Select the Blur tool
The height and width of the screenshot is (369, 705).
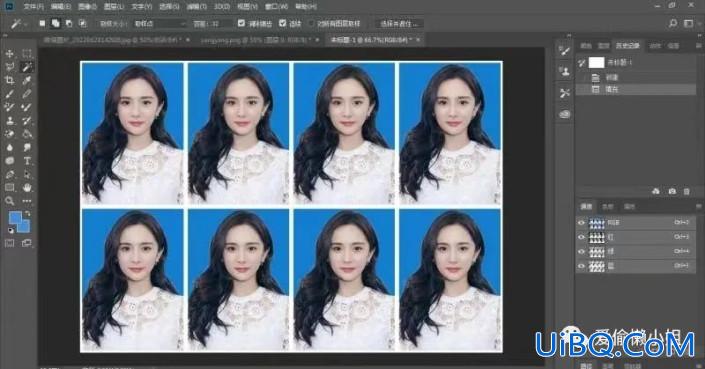(x=9, y=147)
